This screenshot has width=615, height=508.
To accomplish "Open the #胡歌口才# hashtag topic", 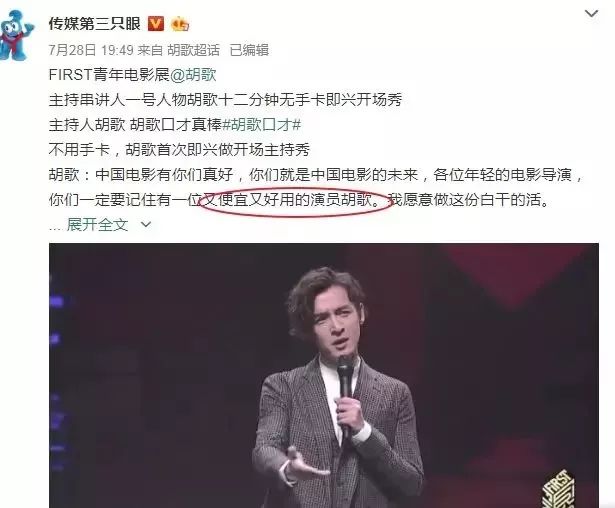I will [x=262, y=125].
